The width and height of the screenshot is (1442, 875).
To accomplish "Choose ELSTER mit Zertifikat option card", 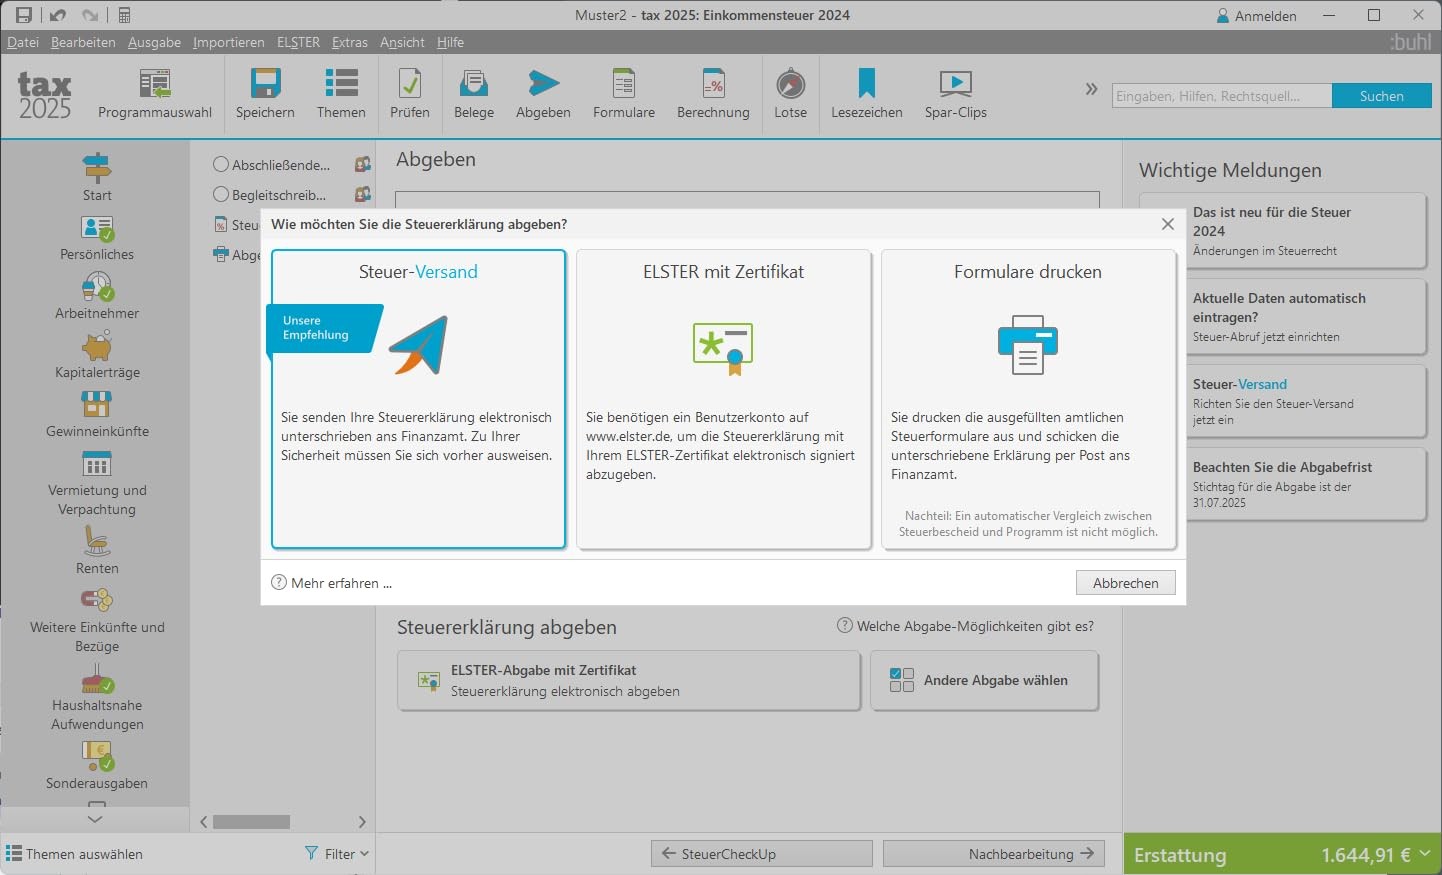I will pyautogui.click(x=724, y=399).
